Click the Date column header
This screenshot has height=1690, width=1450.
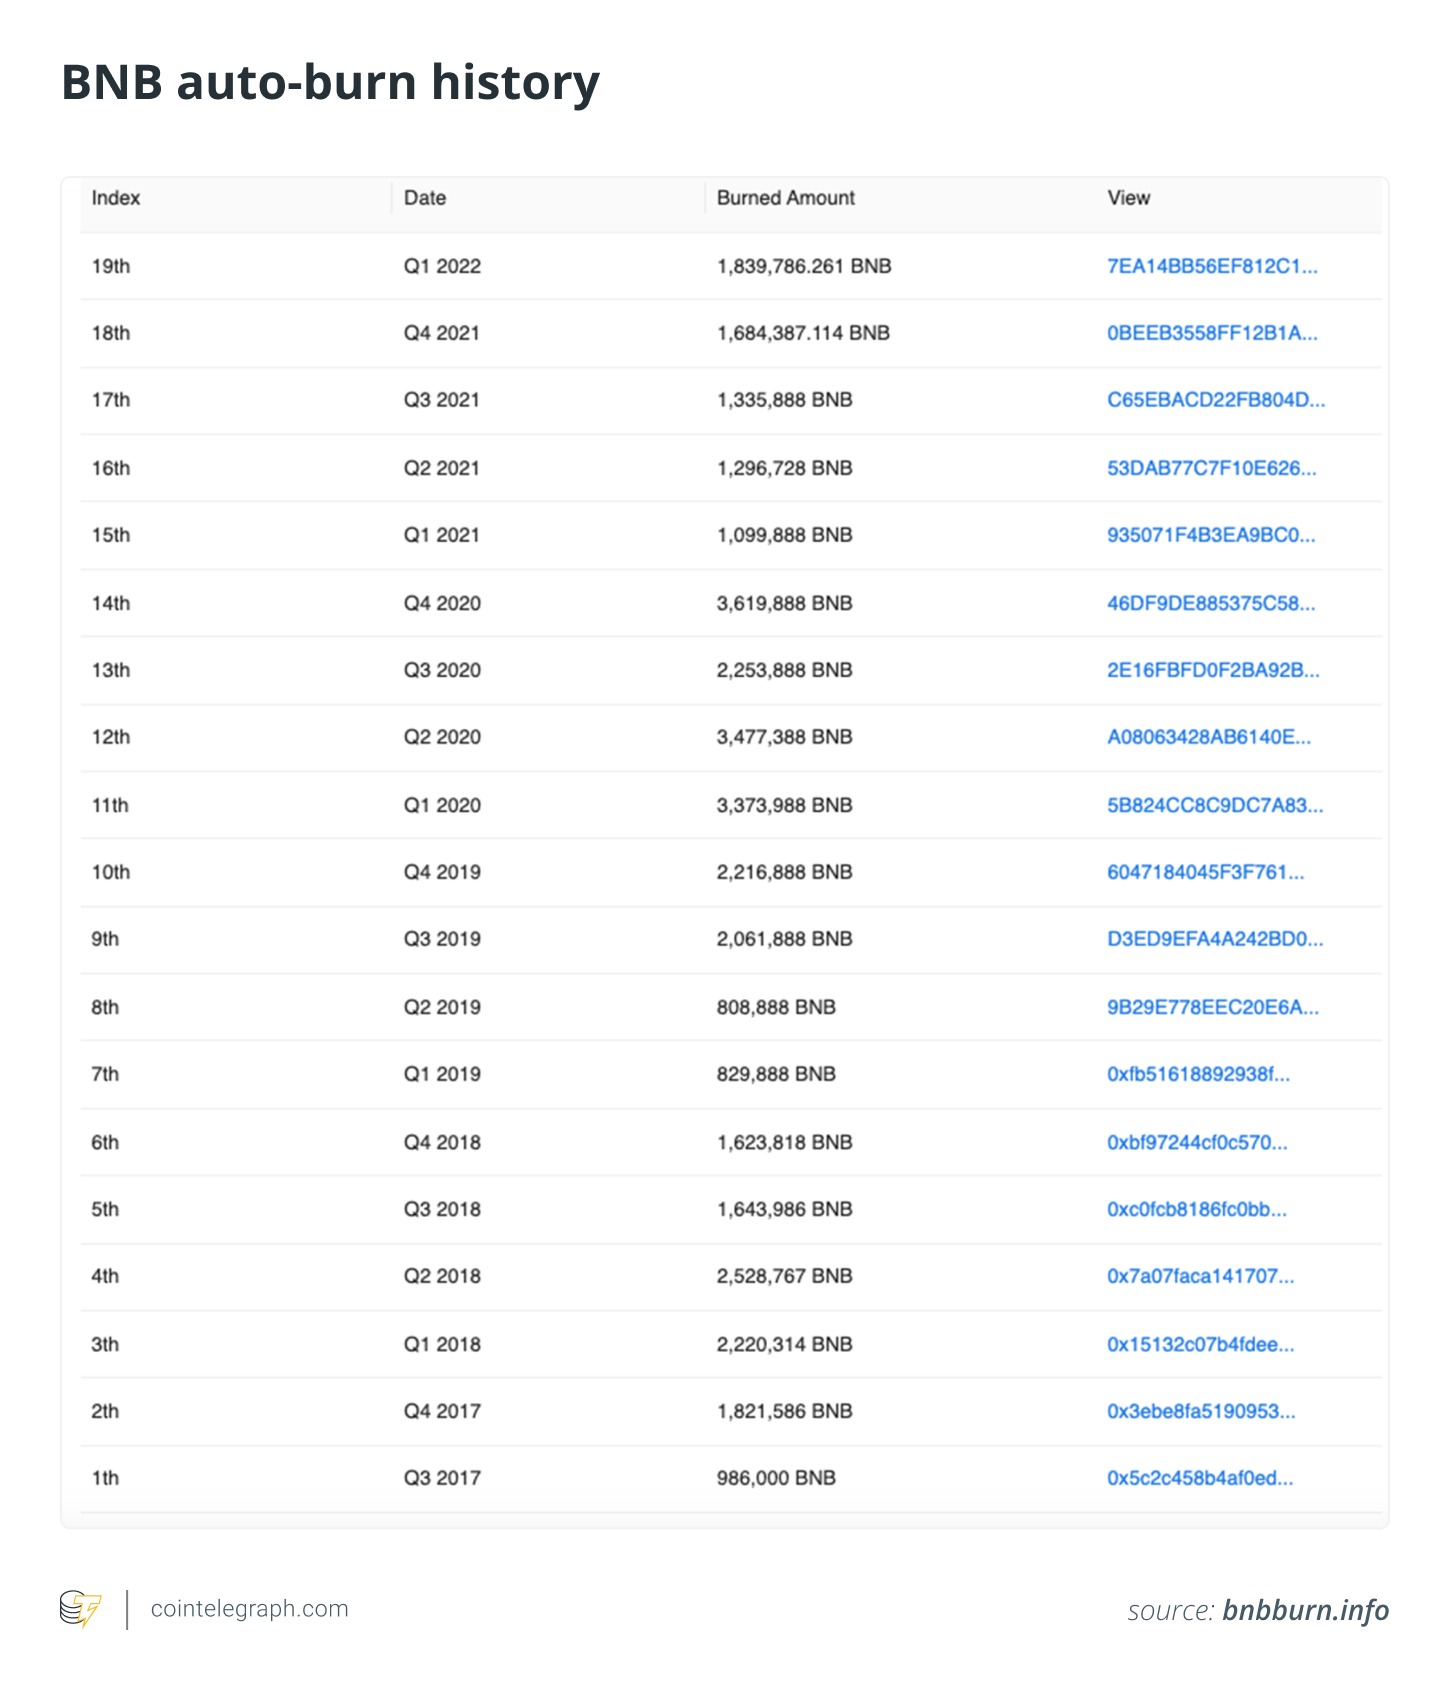pos(425,198)
